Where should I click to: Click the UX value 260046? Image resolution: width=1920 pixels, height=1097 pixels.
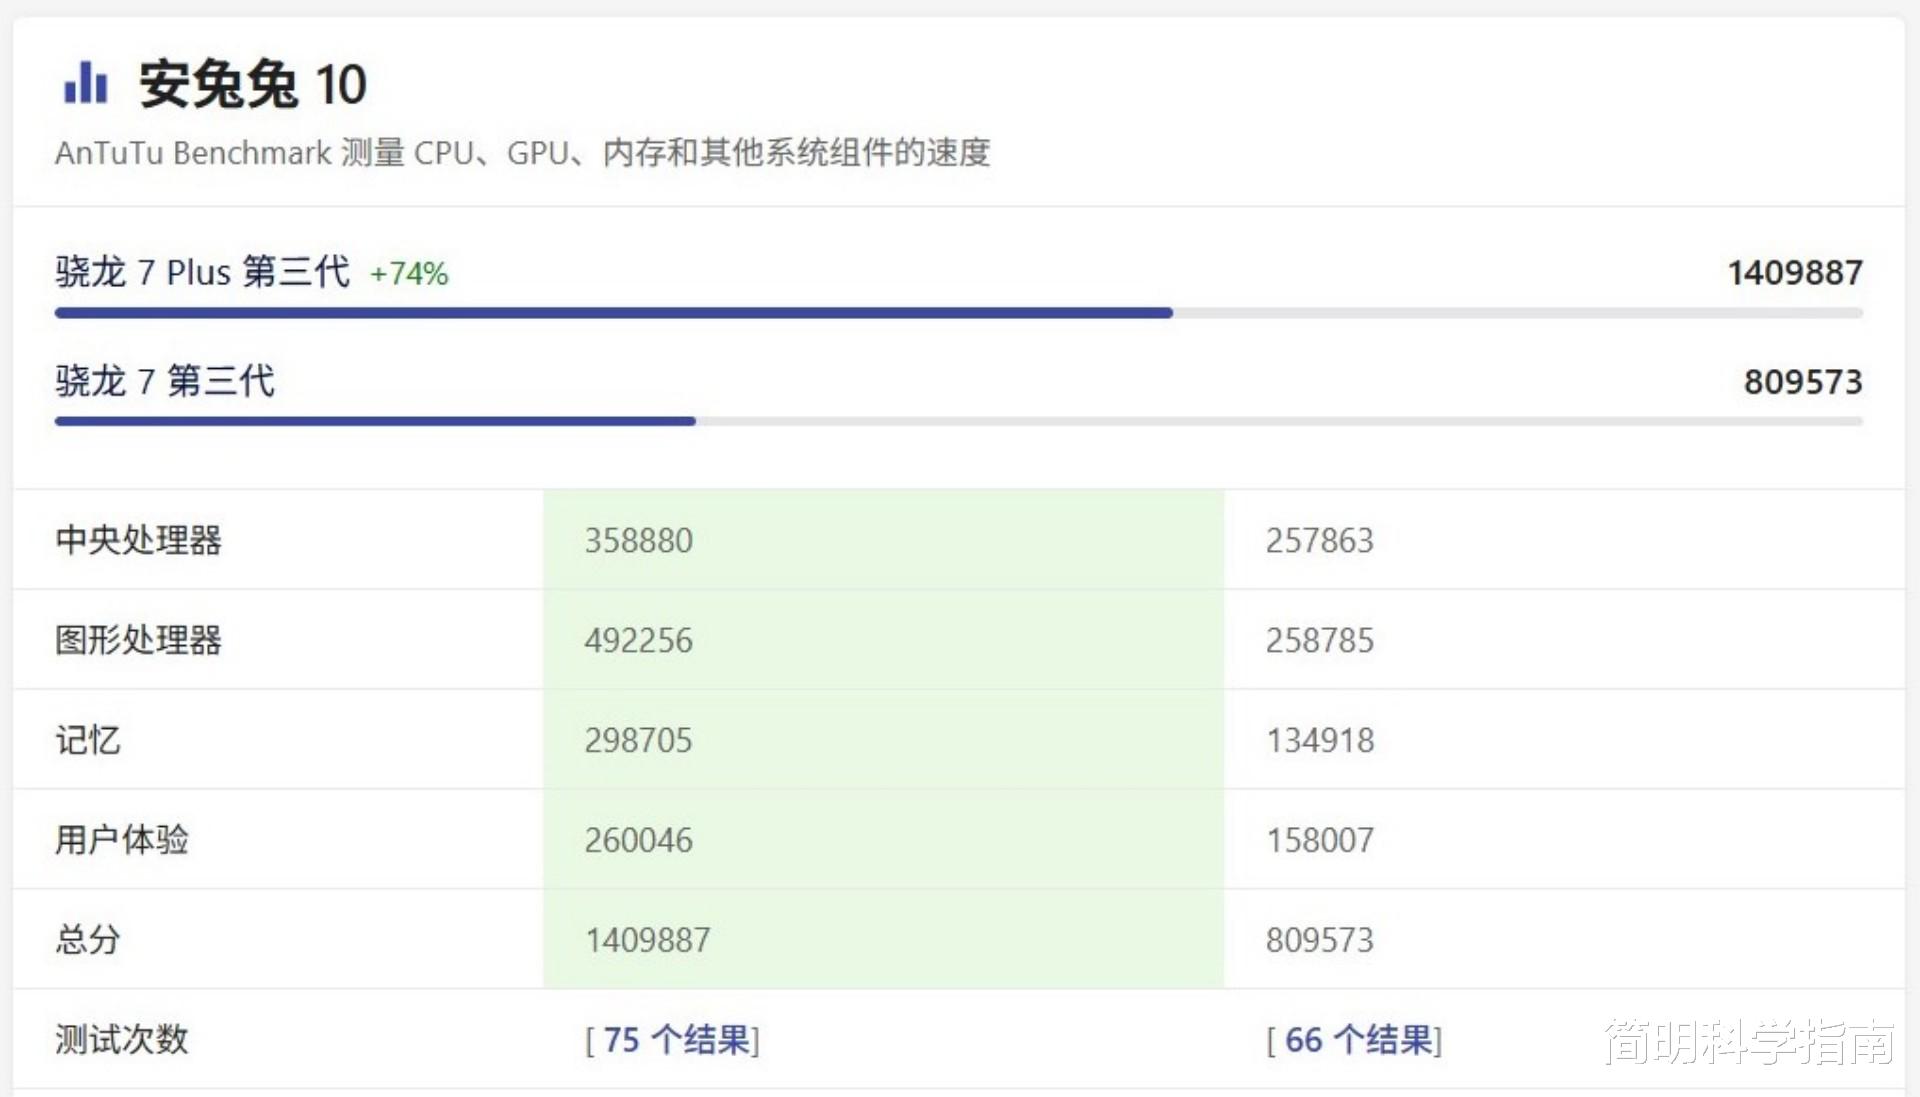click(639, 841)
